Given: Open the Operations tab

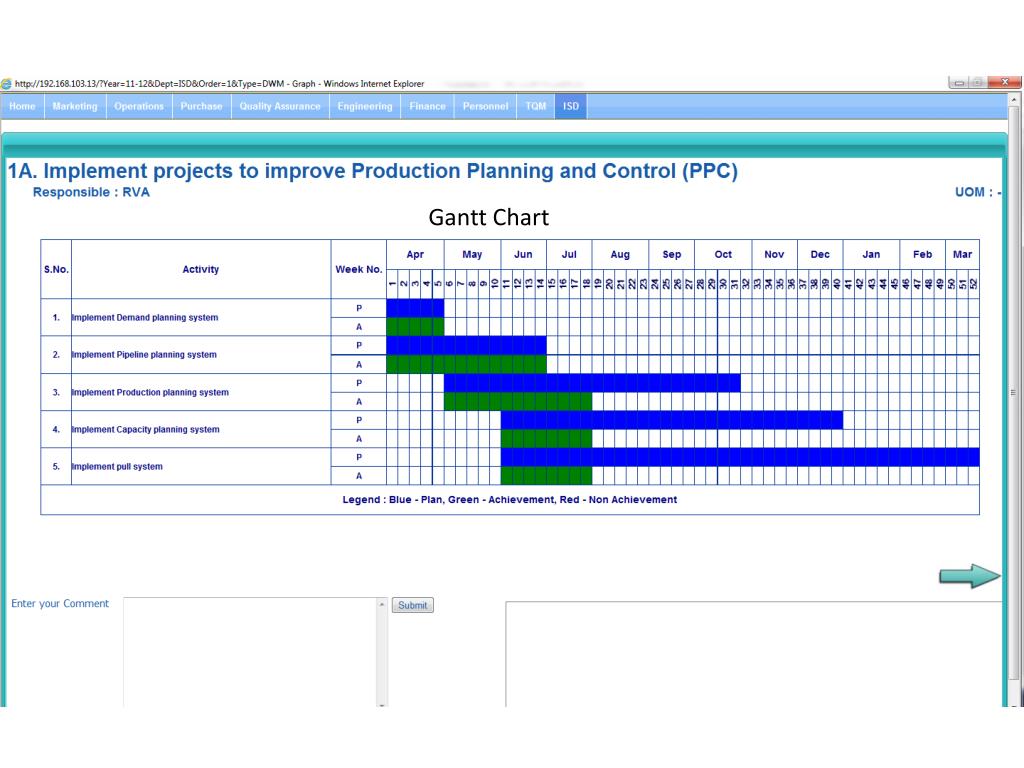Looking at the screenshot, I should [139, 106].
